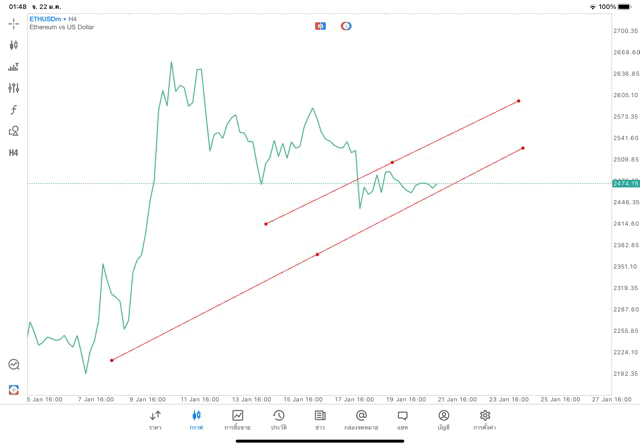Viewport: 640px width, 447px height.
Task: Switch to the การซื้อขาย trade tab
Action: (237, 419)
